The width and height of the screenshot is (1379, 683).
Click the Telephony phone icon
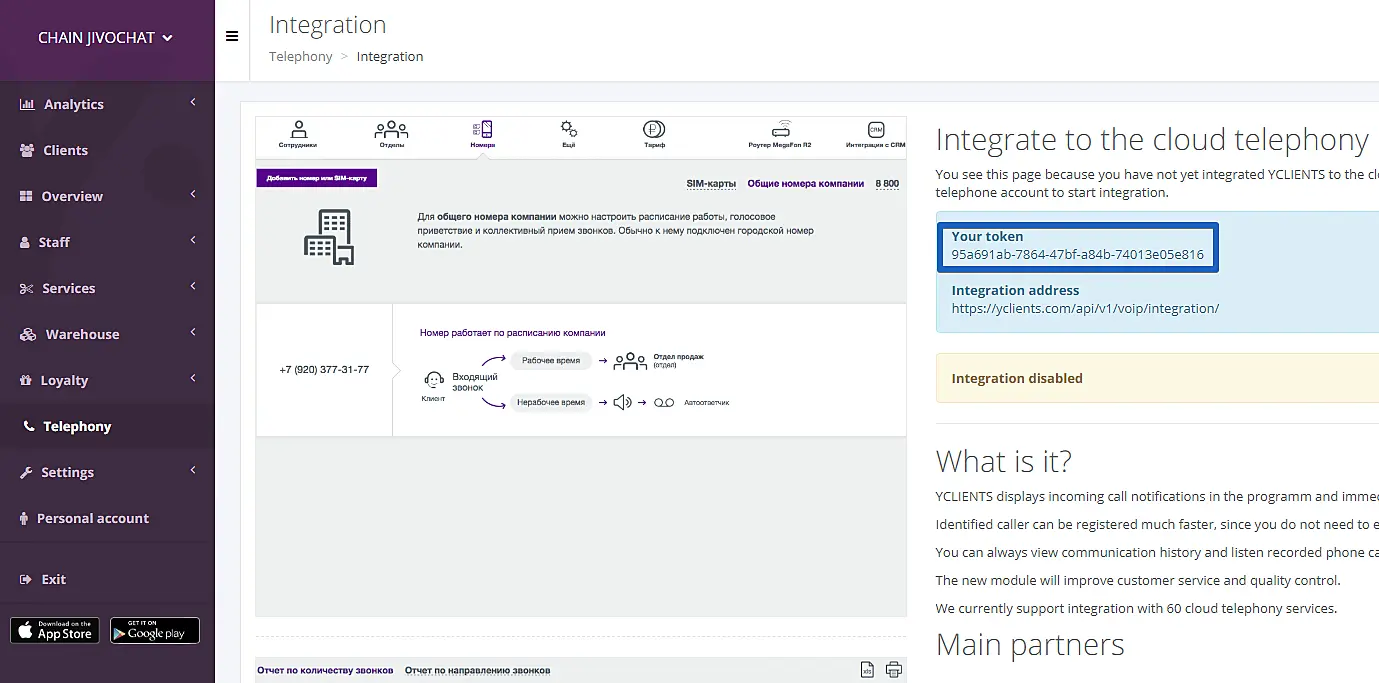pos(28,426)
